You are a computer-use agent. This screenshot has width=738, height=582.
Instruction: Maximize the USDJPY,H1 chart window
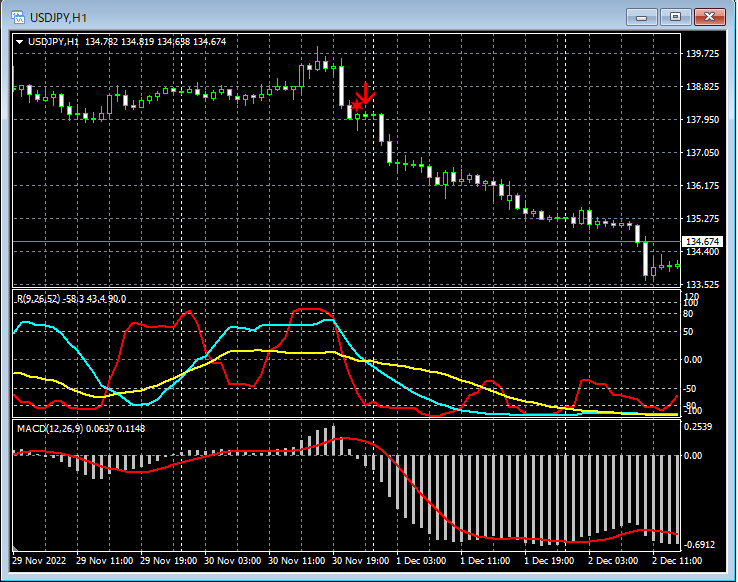(675, 17)
